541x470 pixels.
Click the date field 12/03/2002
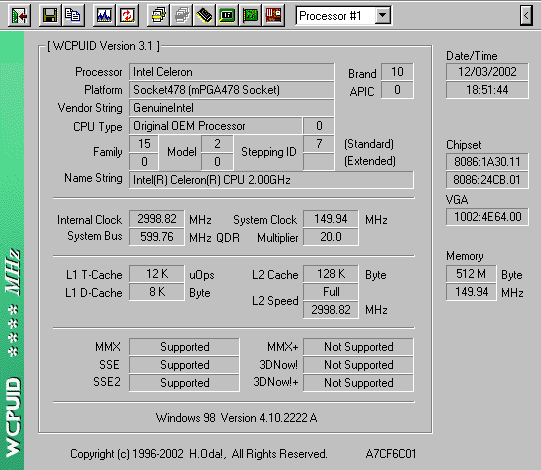click(x=487, y=72)
